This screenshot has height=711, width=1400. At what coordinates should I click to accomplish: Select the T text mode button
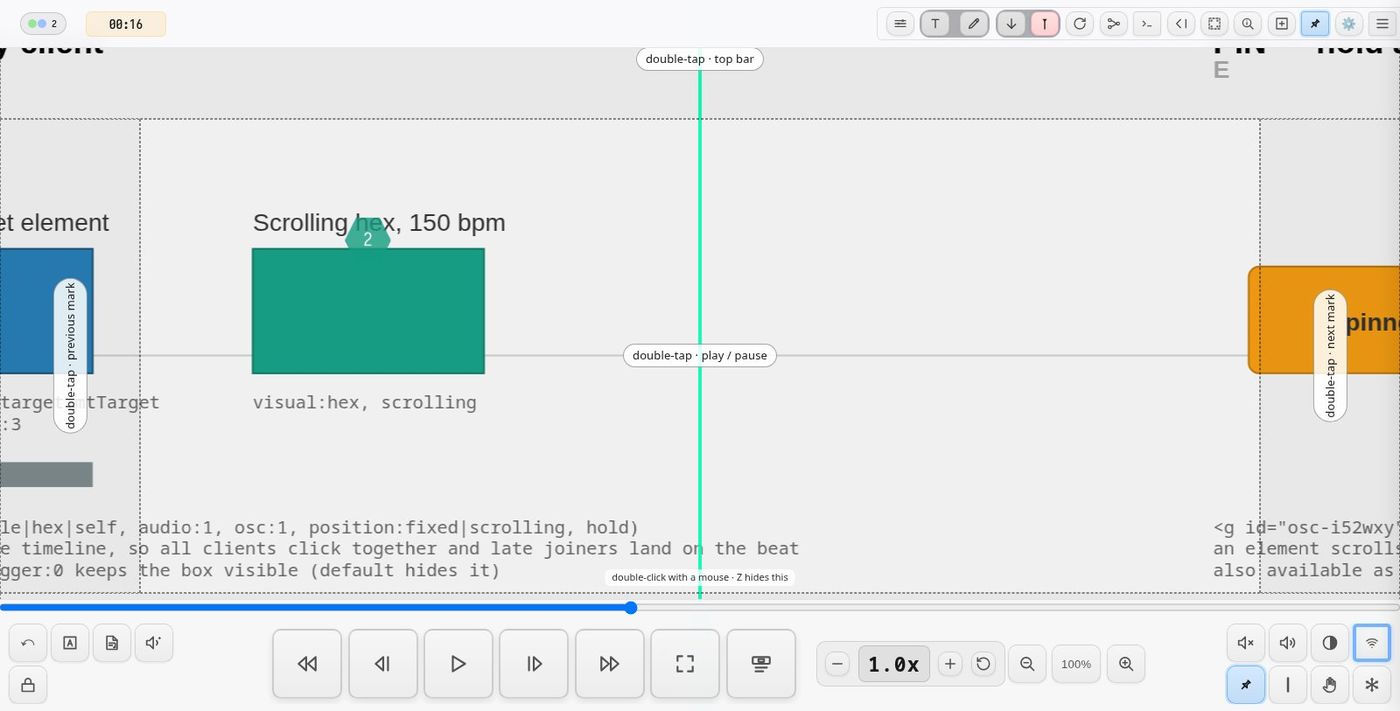coord(935,24)
